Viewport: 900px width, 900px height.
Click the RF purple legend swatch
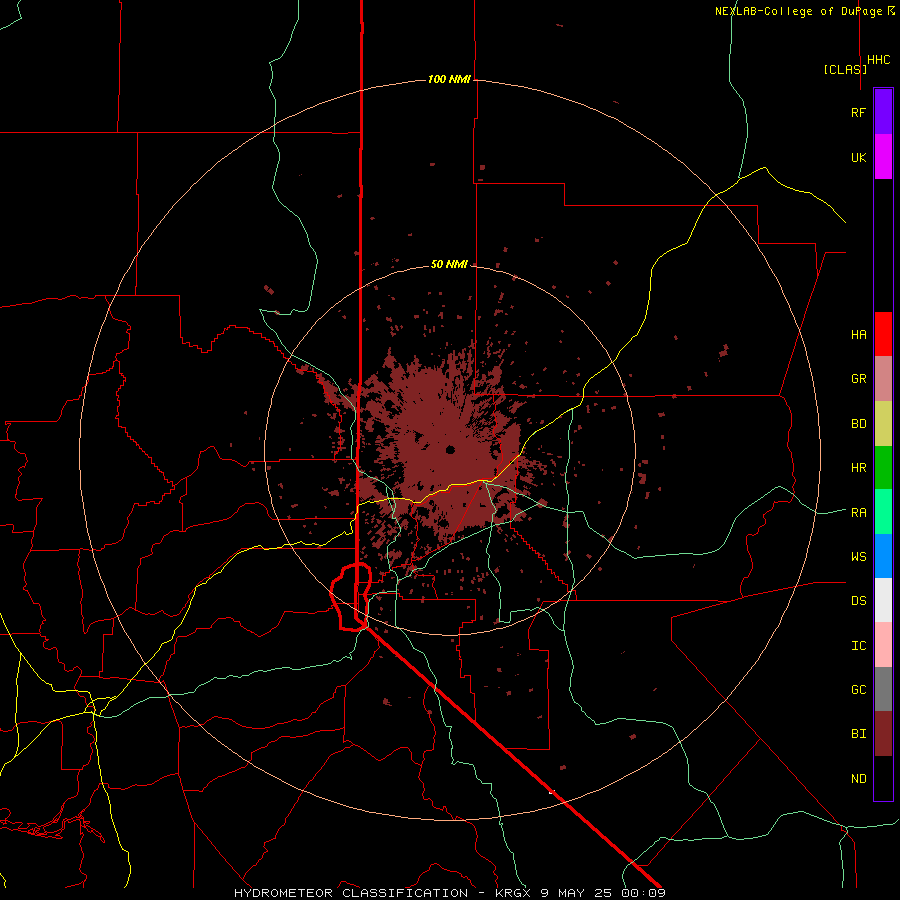[883, 112]
